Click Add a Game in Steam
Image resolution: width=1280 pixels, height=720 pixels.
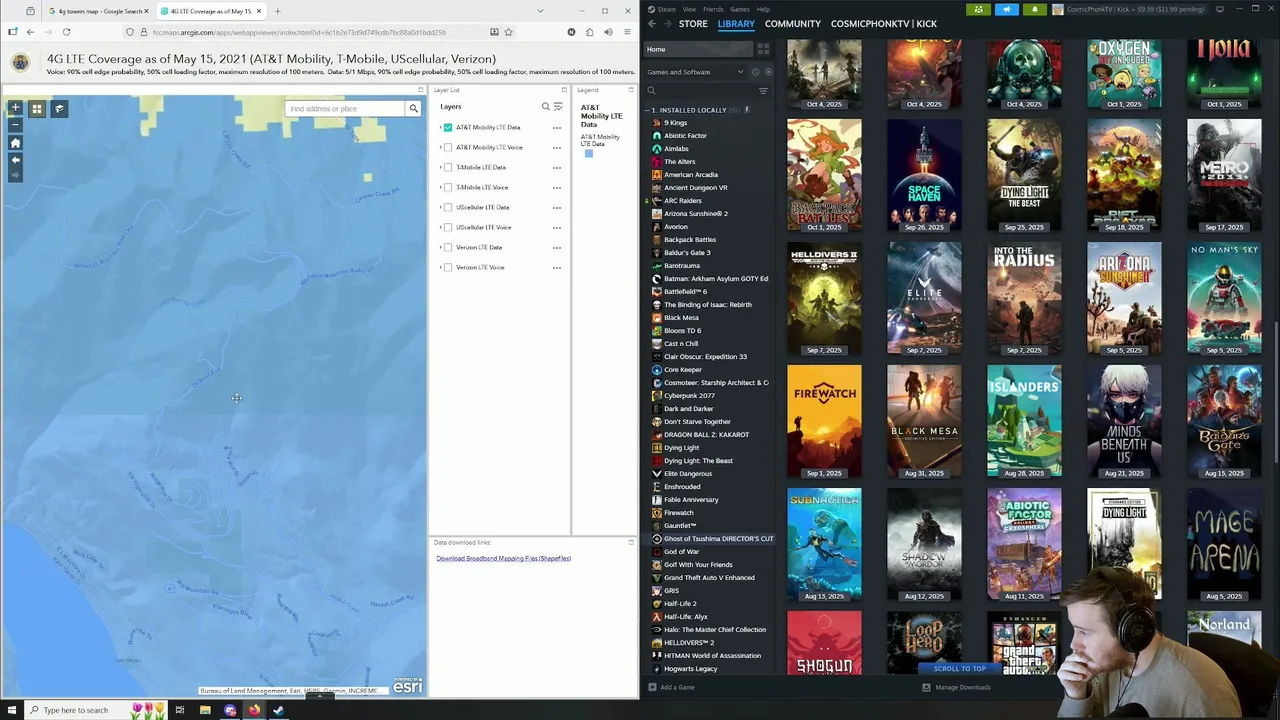[x=671, y=687]
